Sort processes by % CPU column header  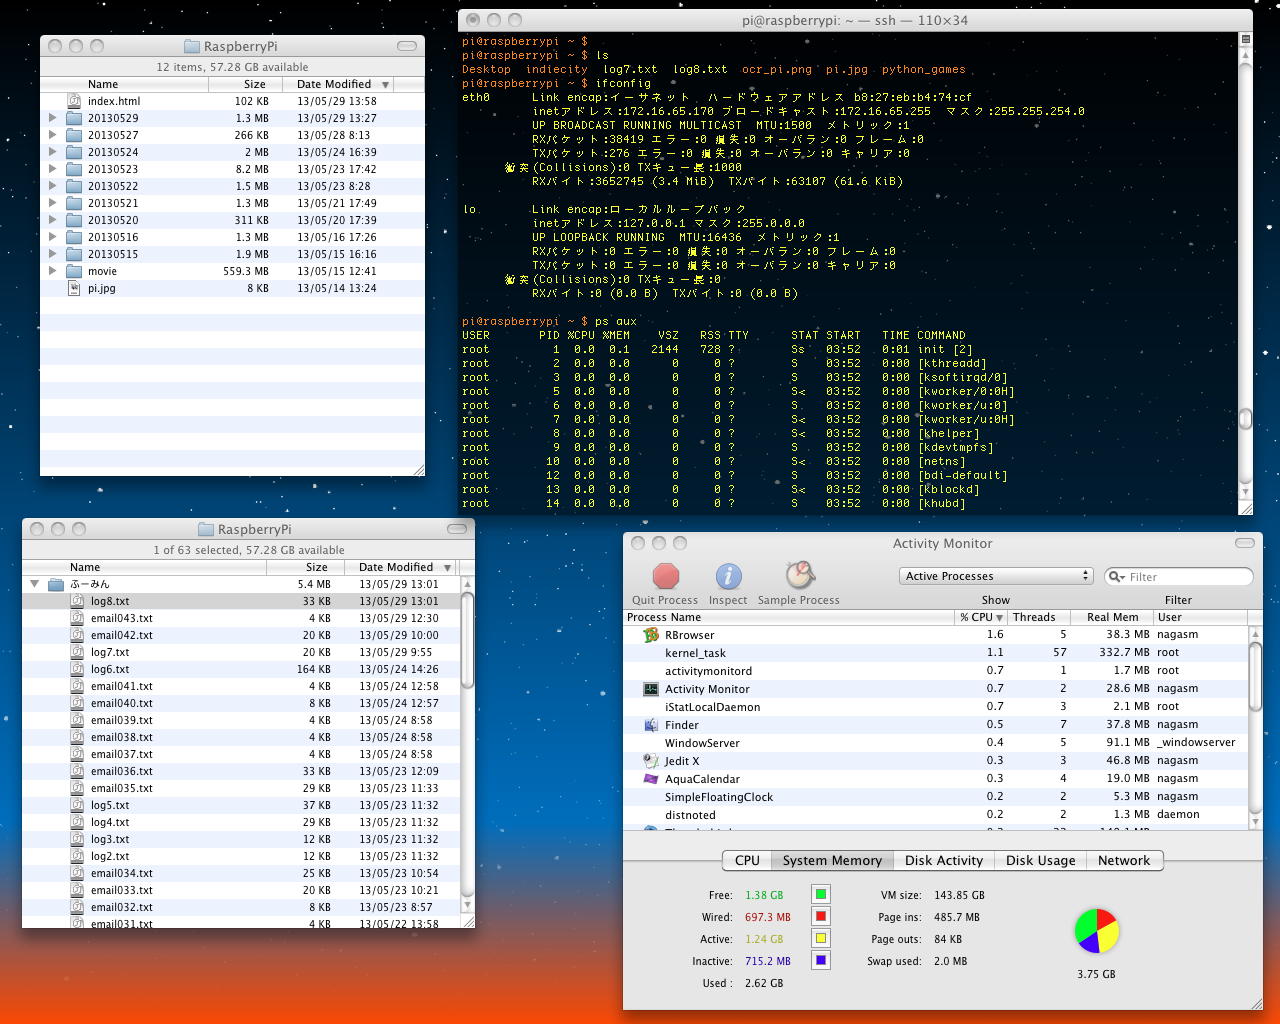980,617
